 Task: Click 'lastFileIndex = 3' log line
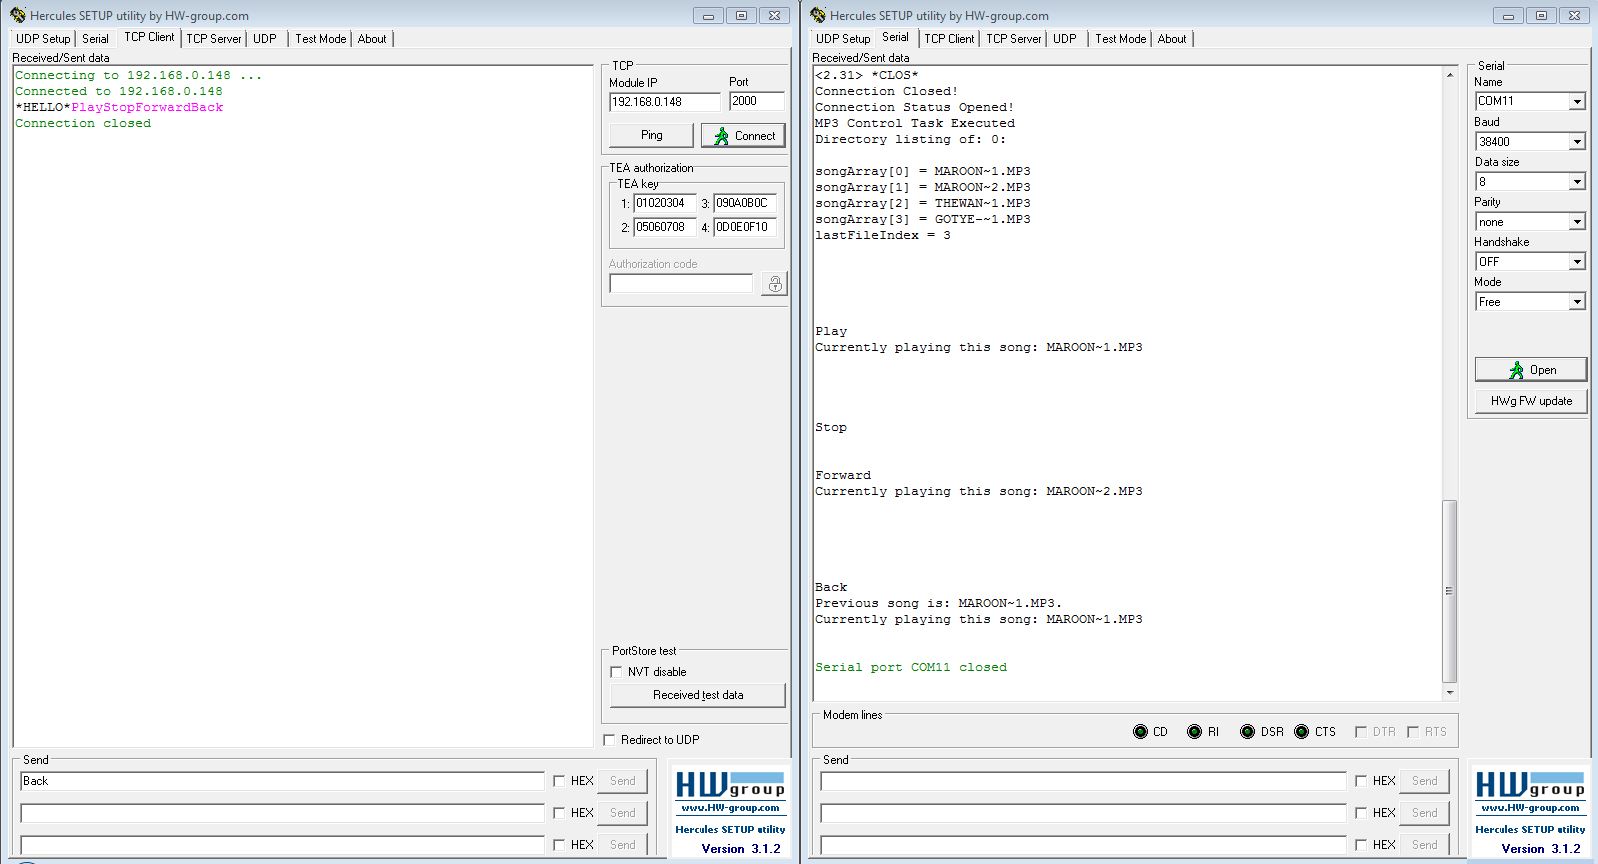click(883, 235)
